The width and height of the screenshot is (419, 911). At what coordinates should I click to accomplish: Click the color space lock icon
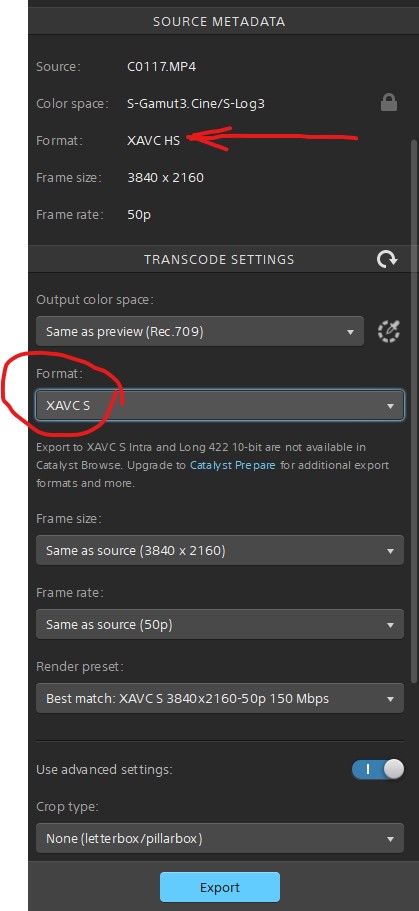[389, 103]
